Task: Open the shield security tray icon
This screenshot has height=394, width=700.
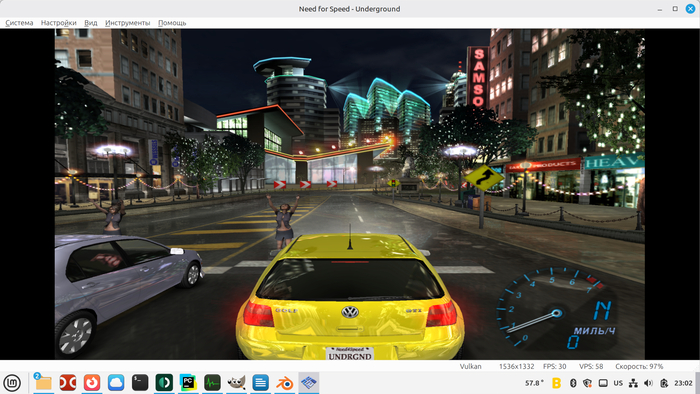Action: tap(588, 383)
